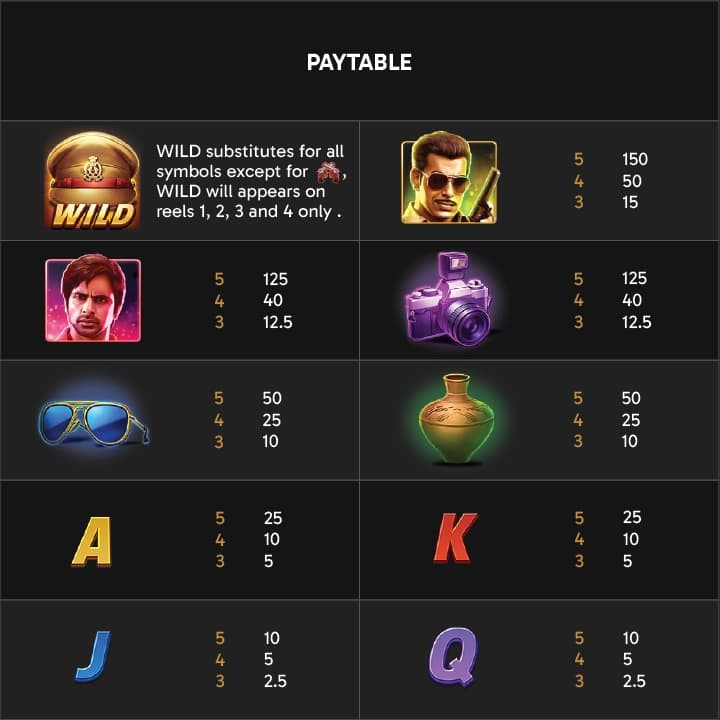Click the WILD police cap symbol

coord(92,182)
